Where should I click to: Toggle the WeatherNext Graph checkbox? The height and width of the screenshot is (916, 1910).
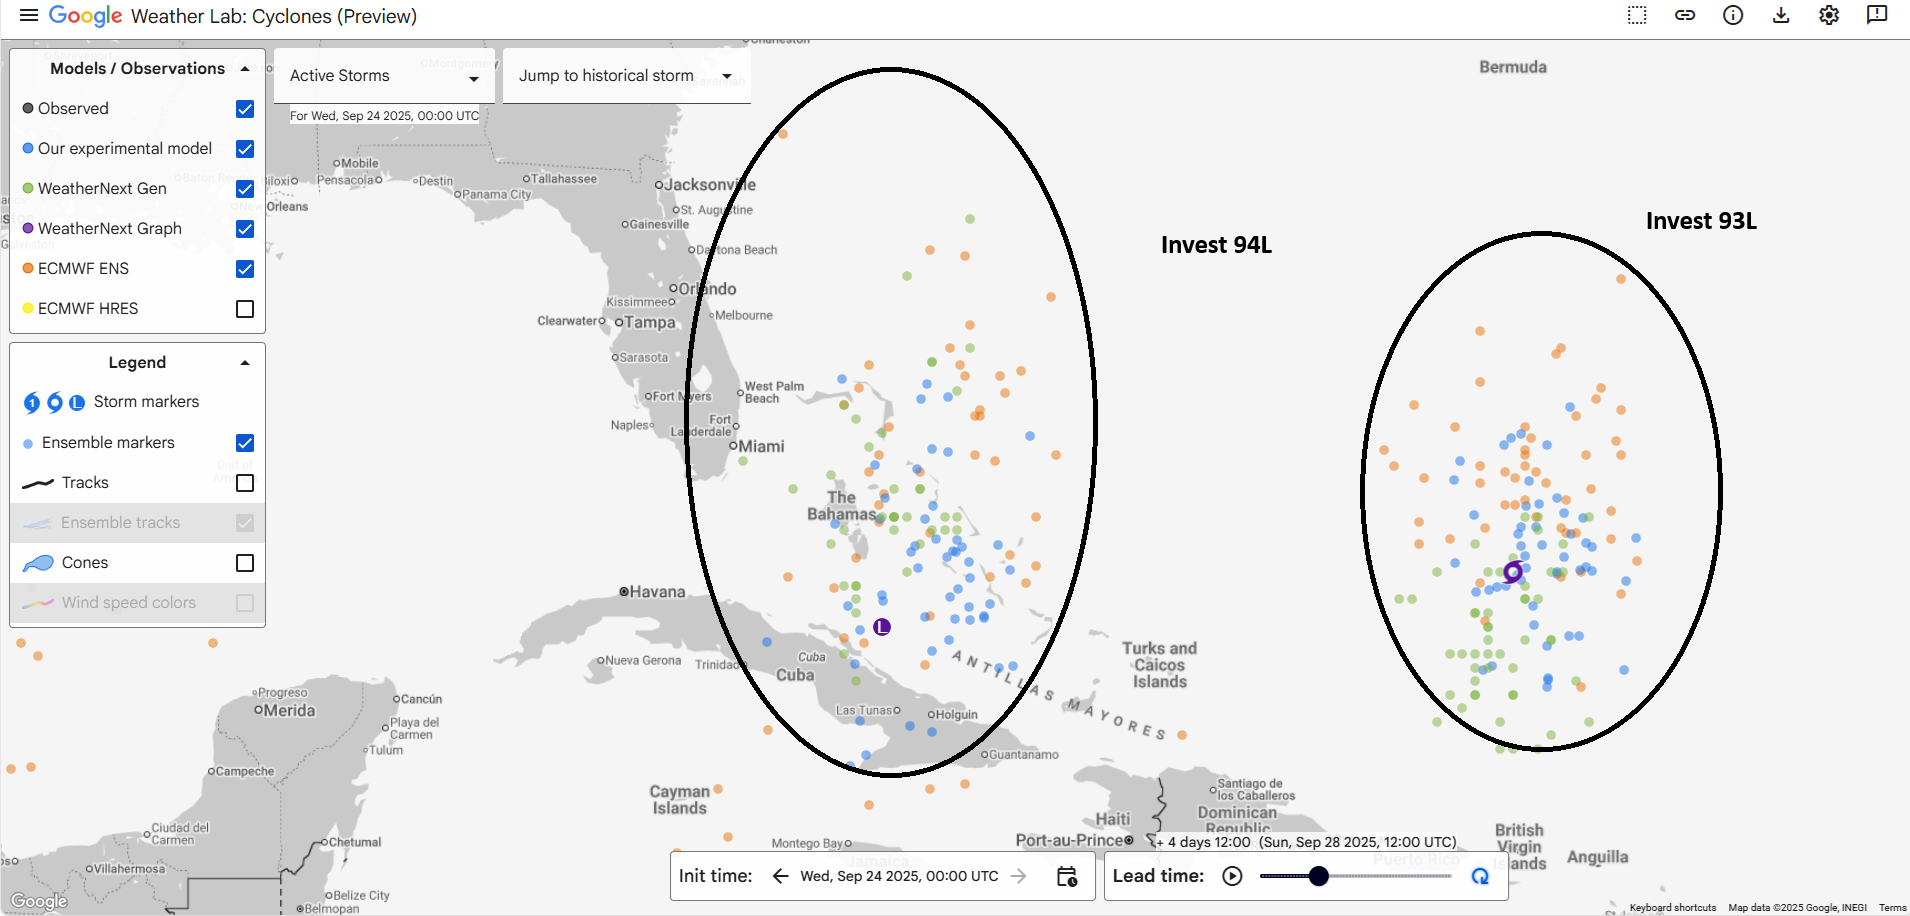pos(245,229)
